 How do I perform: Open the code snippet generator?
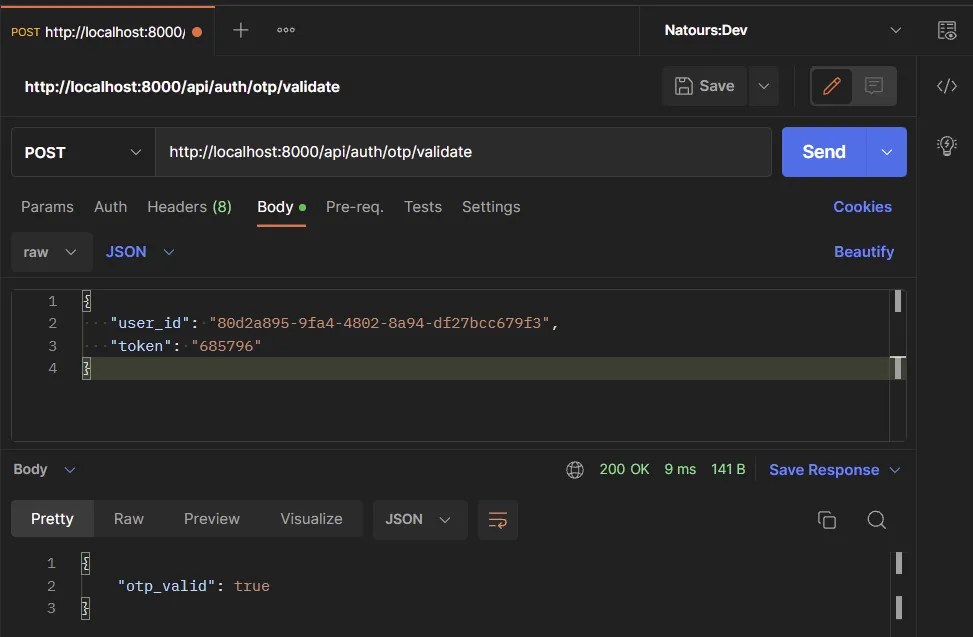pos(946,86)
